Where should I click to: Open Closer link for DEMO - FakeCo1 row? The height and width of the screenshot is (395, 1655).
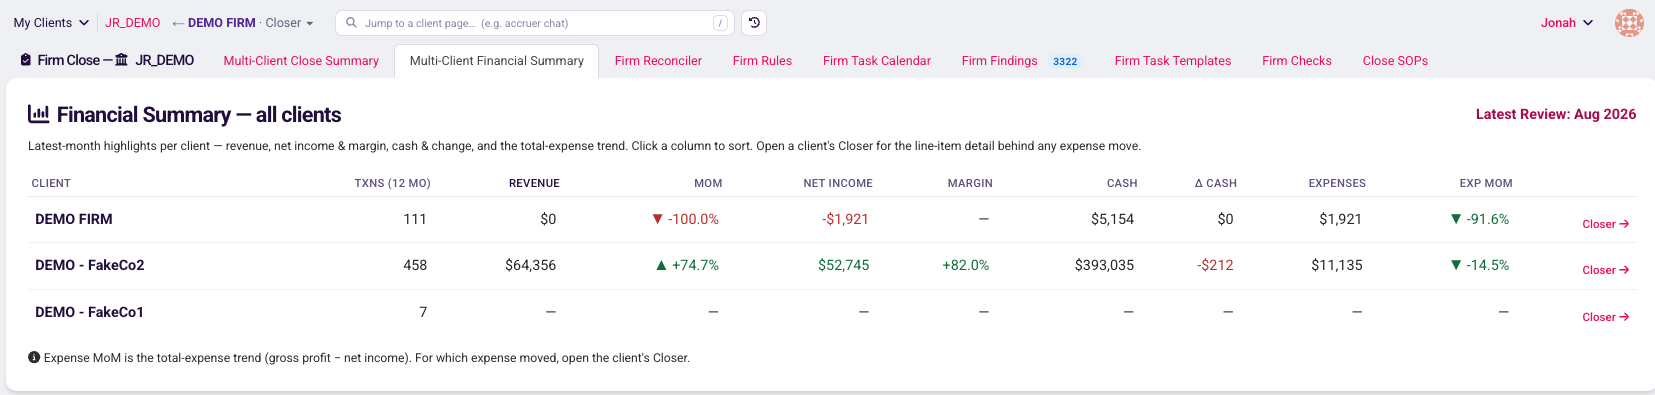coord(1606,317)
